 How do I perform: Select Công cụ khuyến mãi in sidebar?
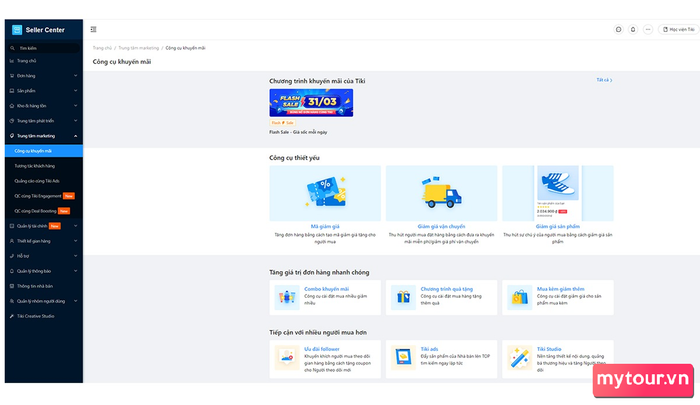44,151
